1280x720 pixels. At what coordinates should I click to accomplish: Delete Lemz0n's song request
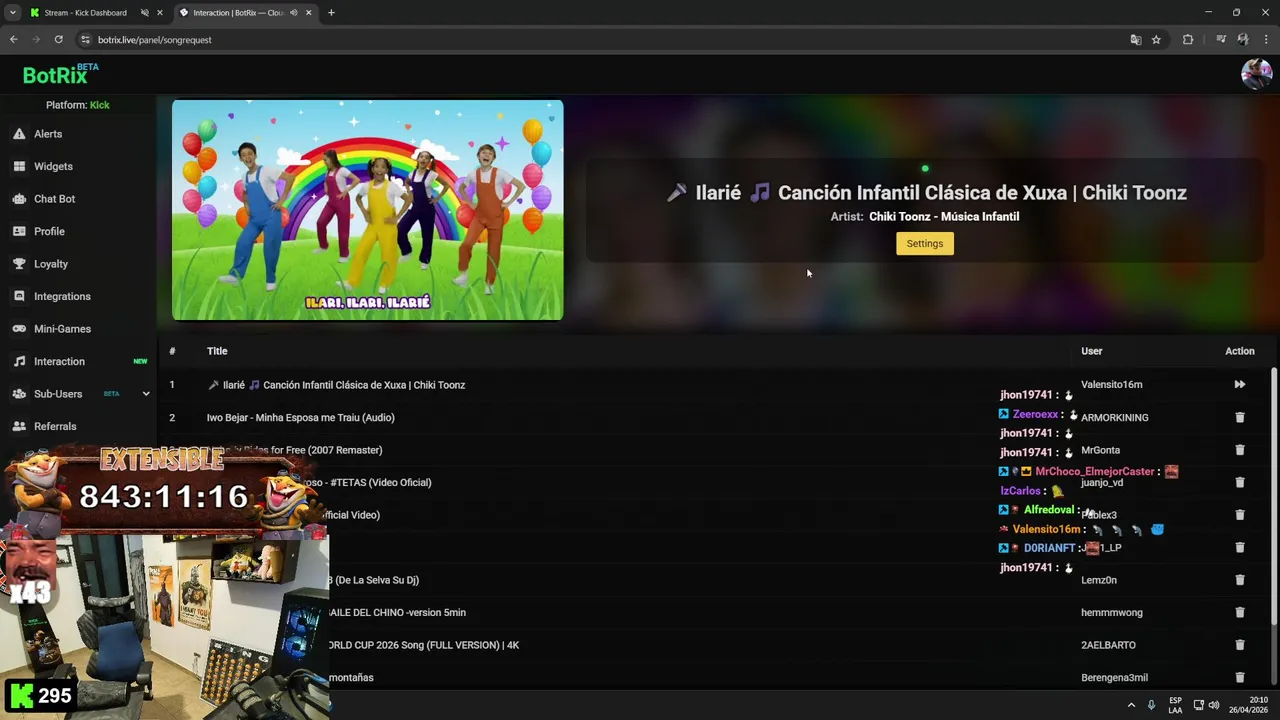pyautogui.click(x=1240, y=580)
